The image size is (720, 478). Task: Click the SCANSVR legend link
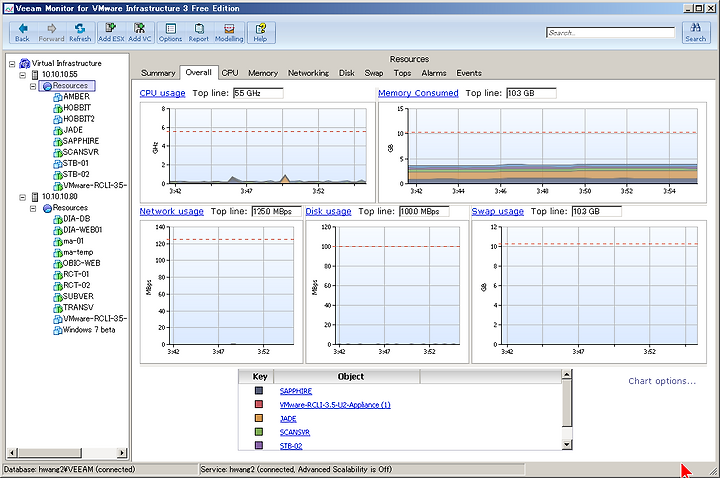coord(295,432)
